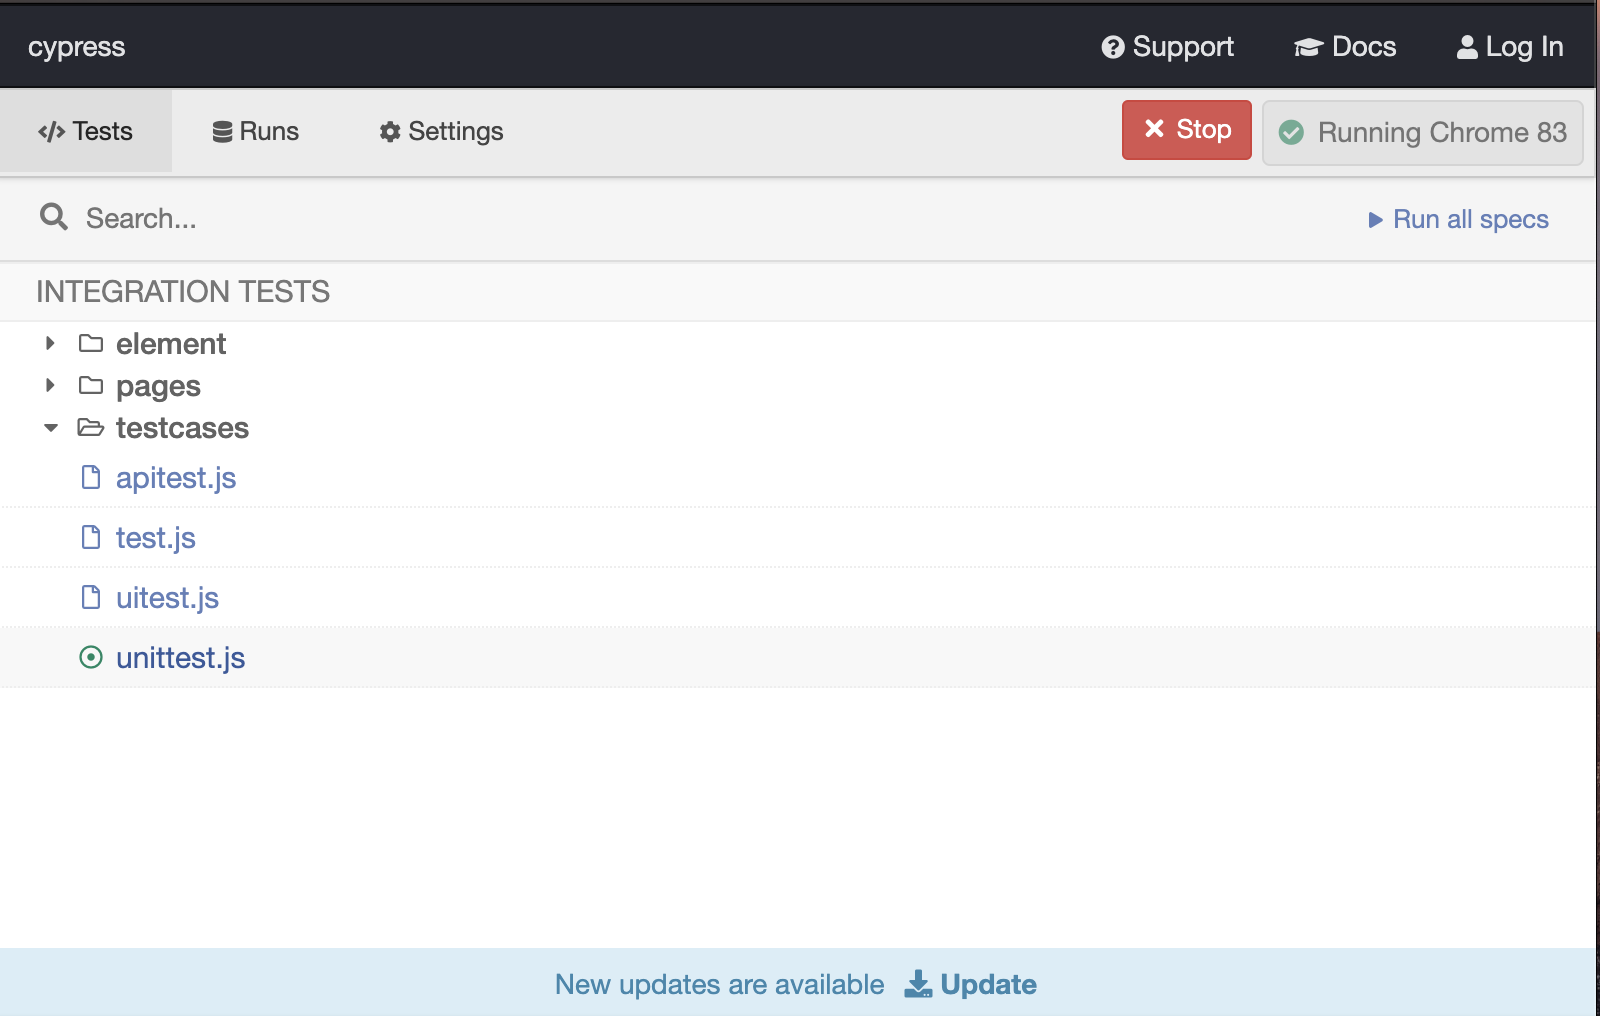This screenshot has width=1600, height=1016.
Task: Click Log In
Action: (1510, 47)
